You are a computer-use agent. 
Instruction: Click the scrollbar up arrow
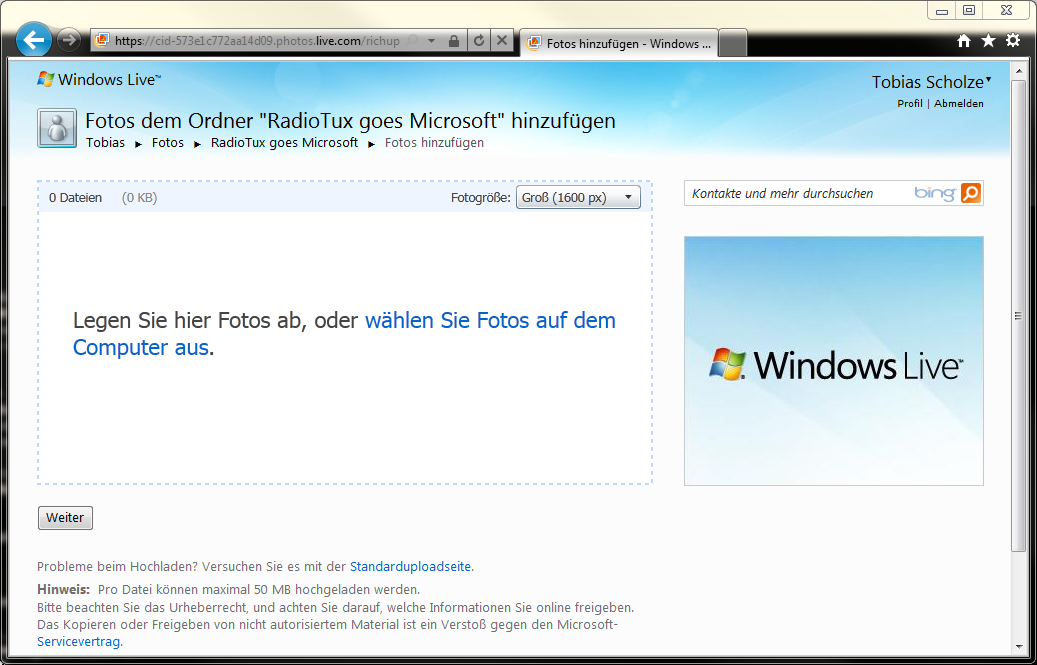(x=1018, y=69)
